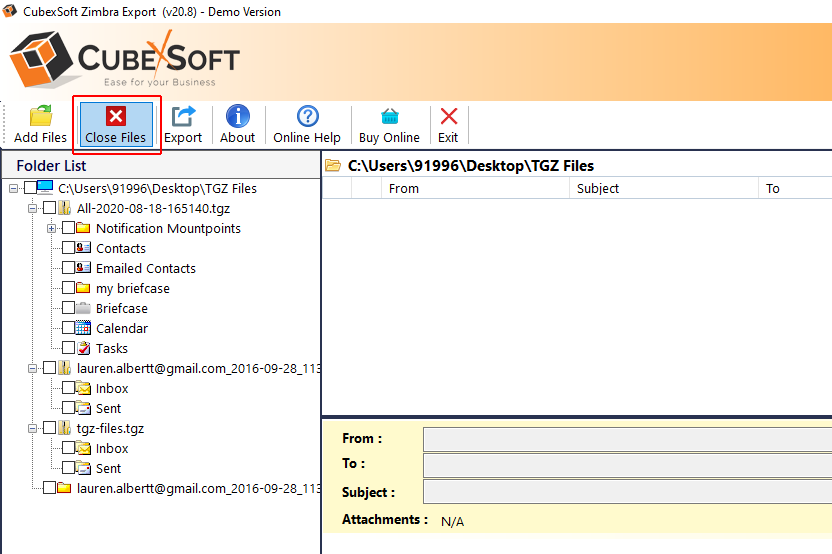Click the Inbox envelope icon under lauren.albertt archive
This screenshot has height=554, width=832.
[x=83, y=388]
